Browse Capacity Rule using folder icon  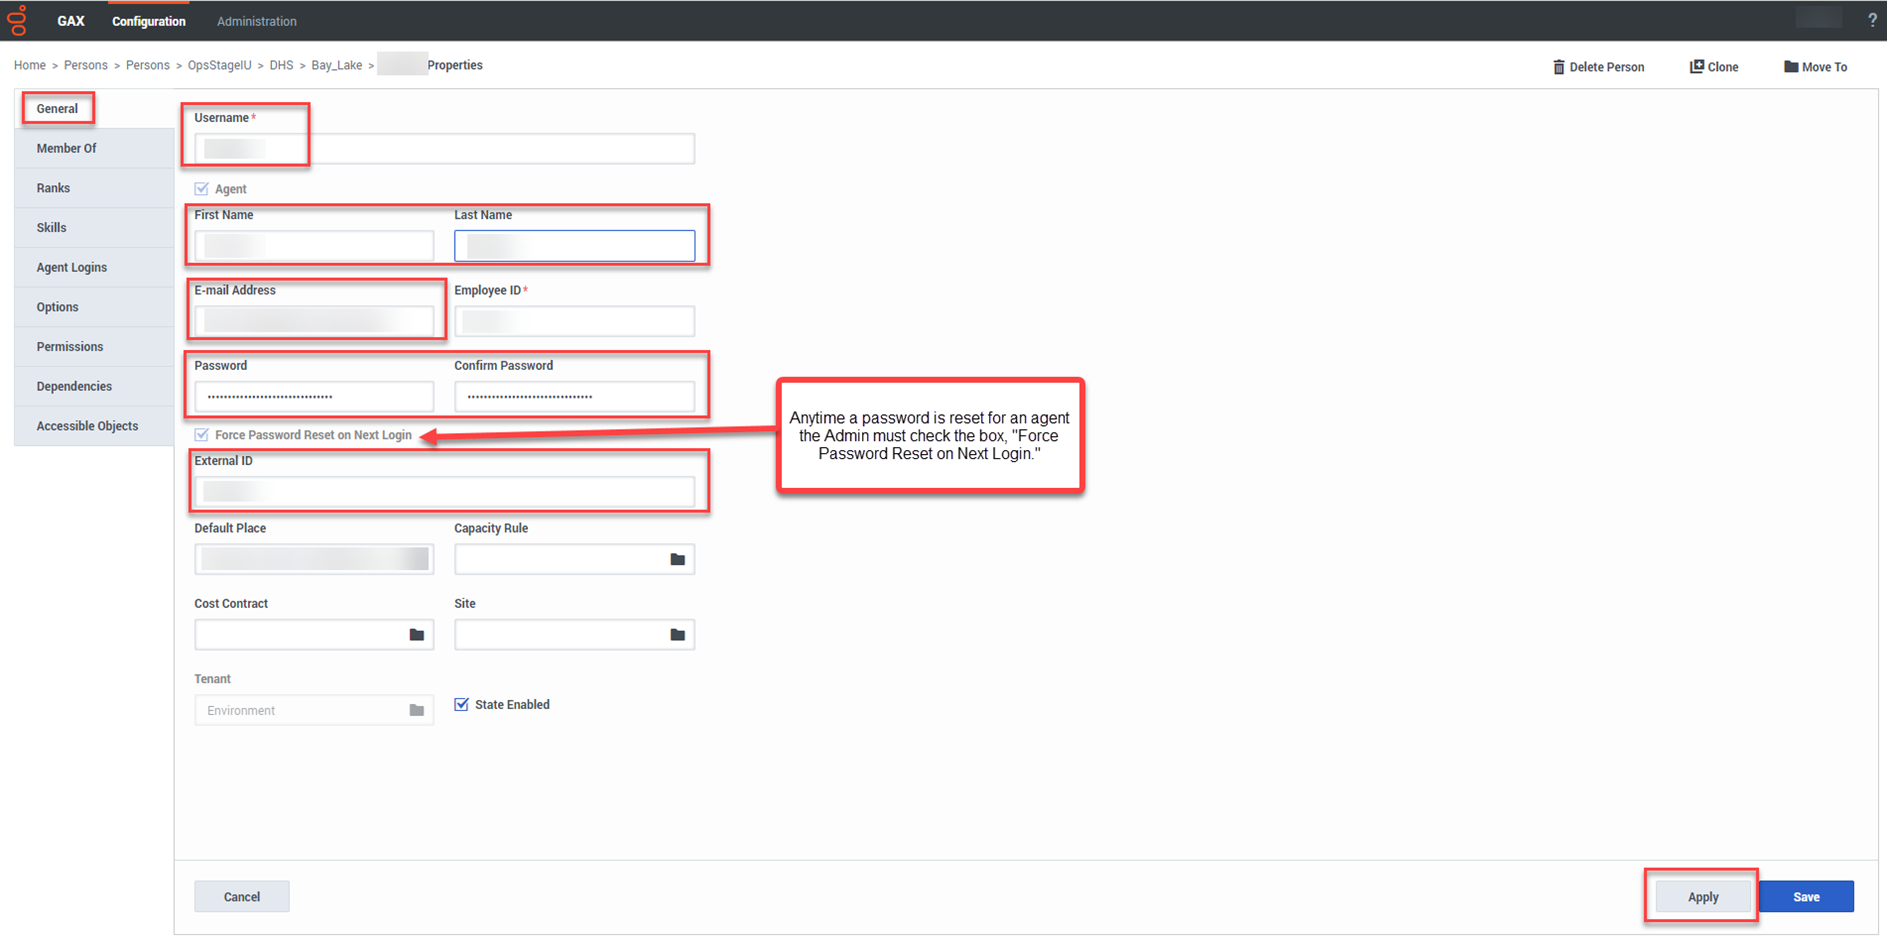coord(677,559)
